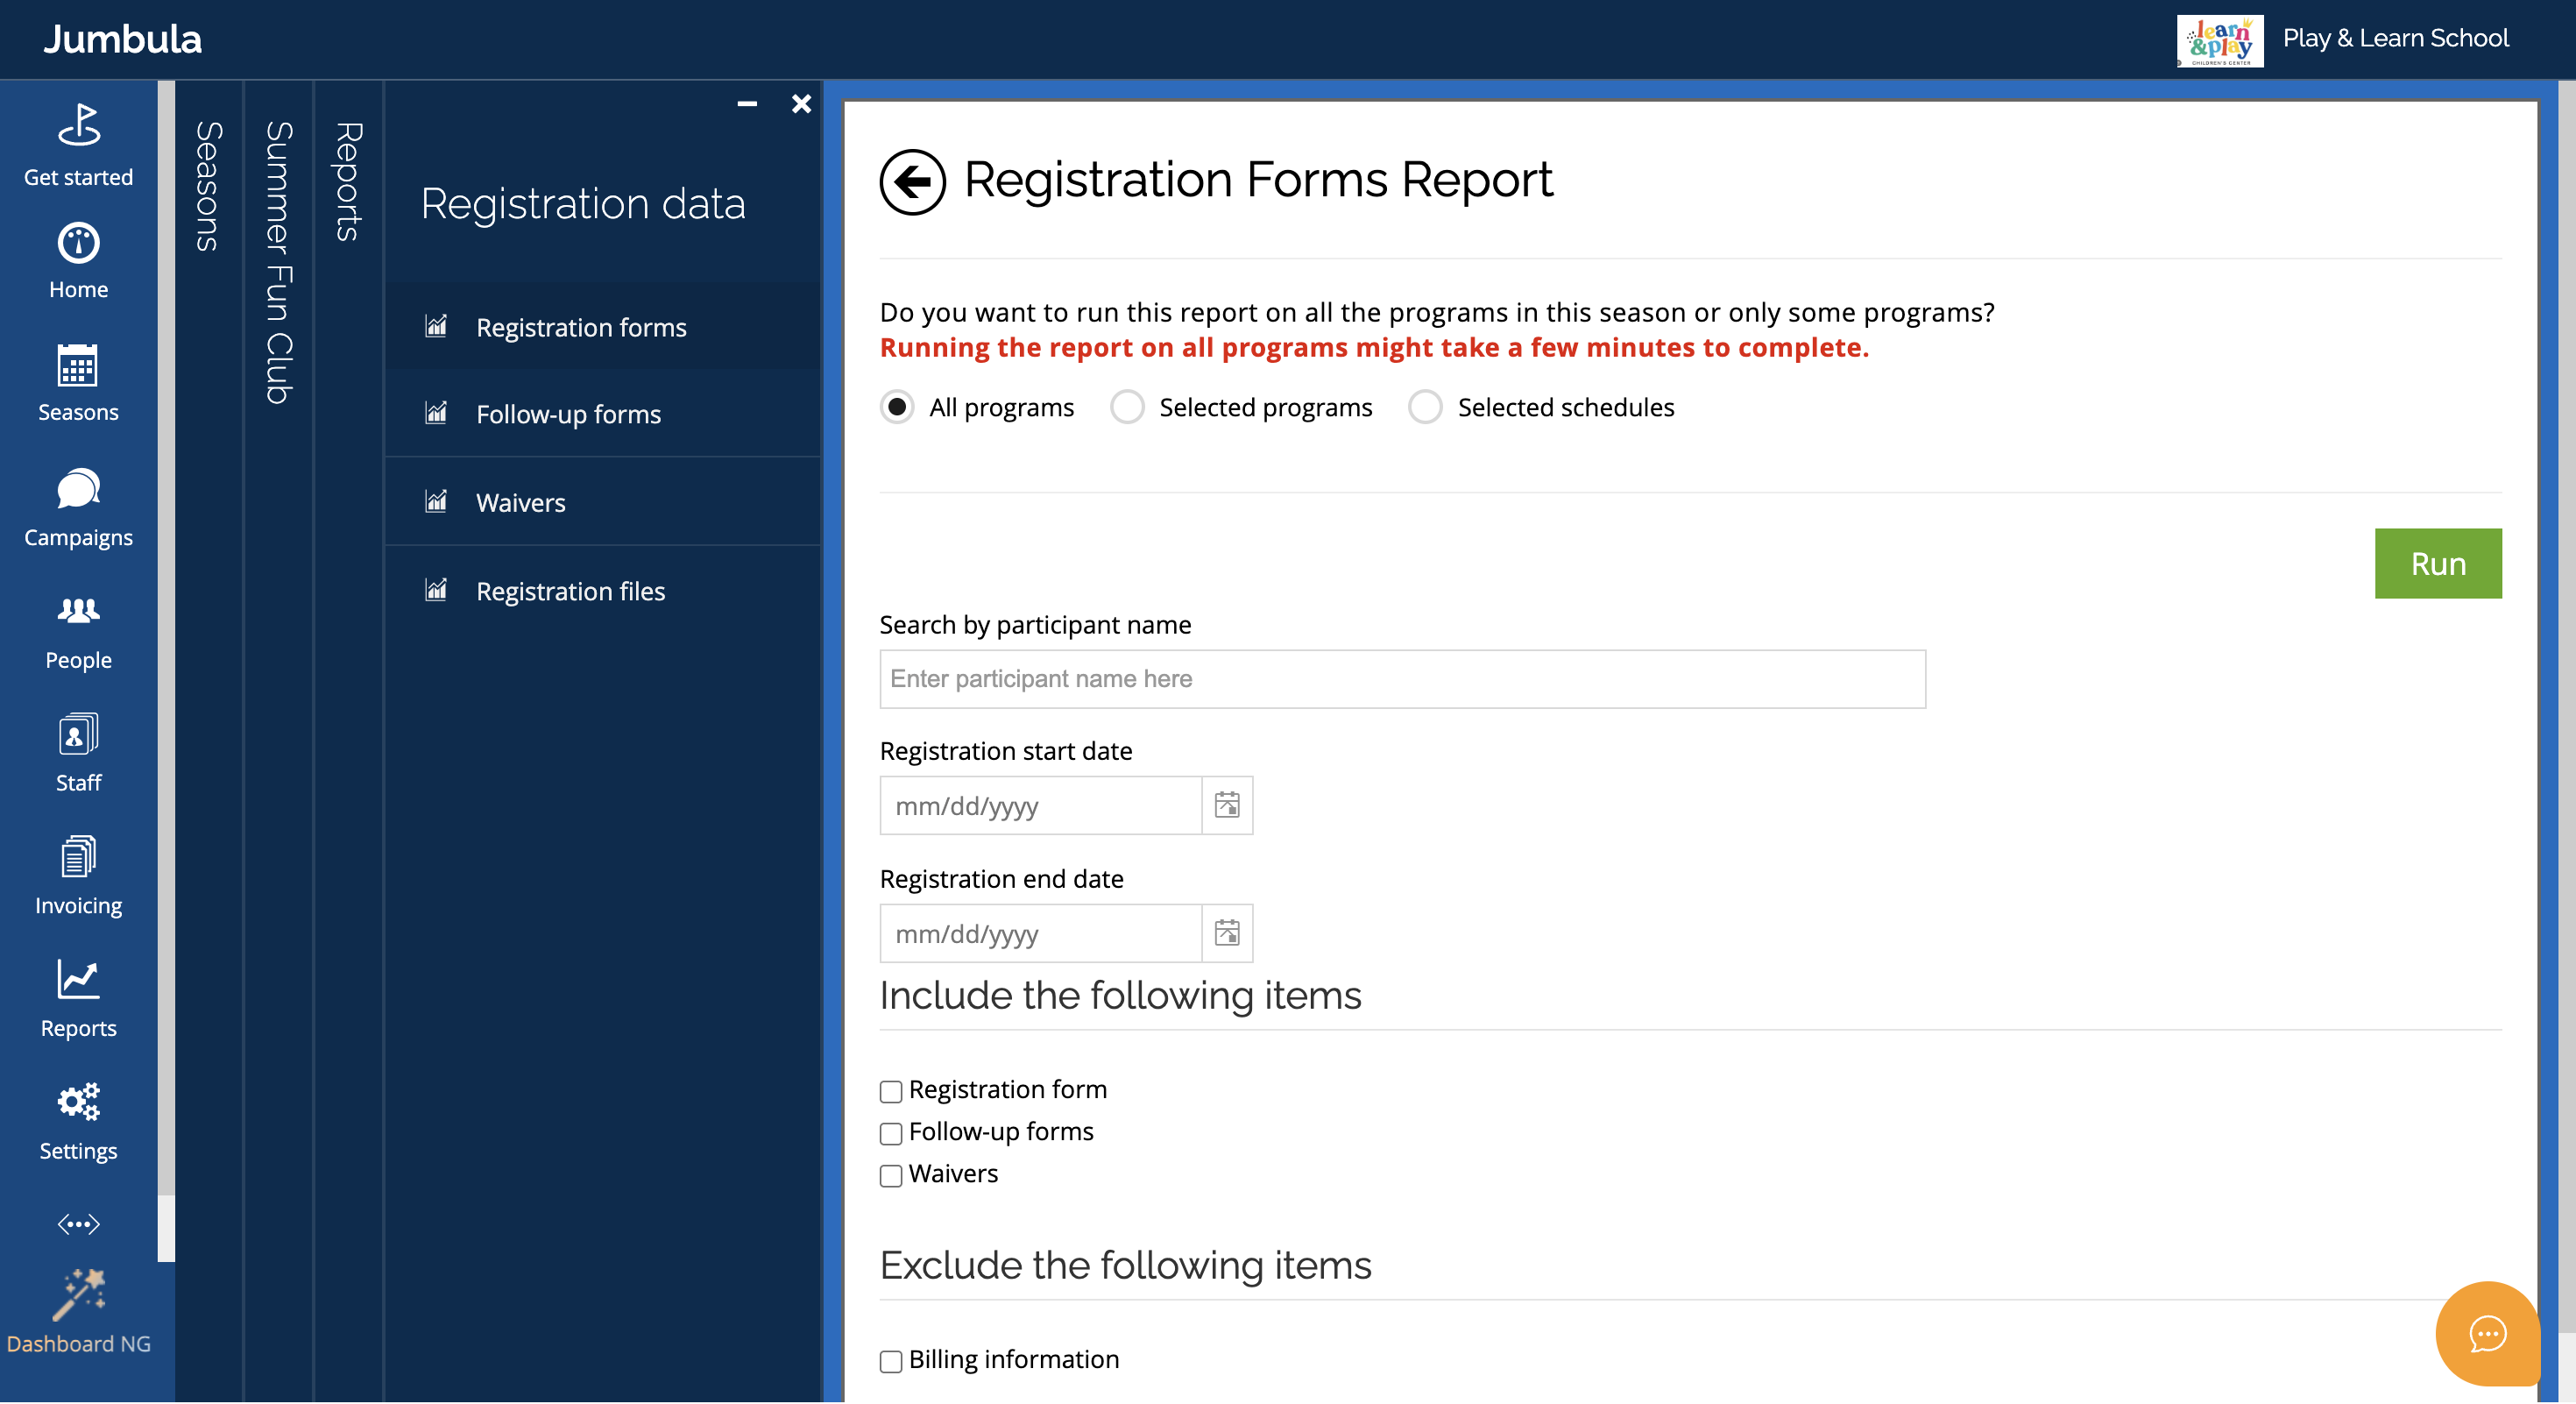This screenshot has width=2576, height=1404.
Task: Select the Selected schedules radio option
Action: (1425, 407)
